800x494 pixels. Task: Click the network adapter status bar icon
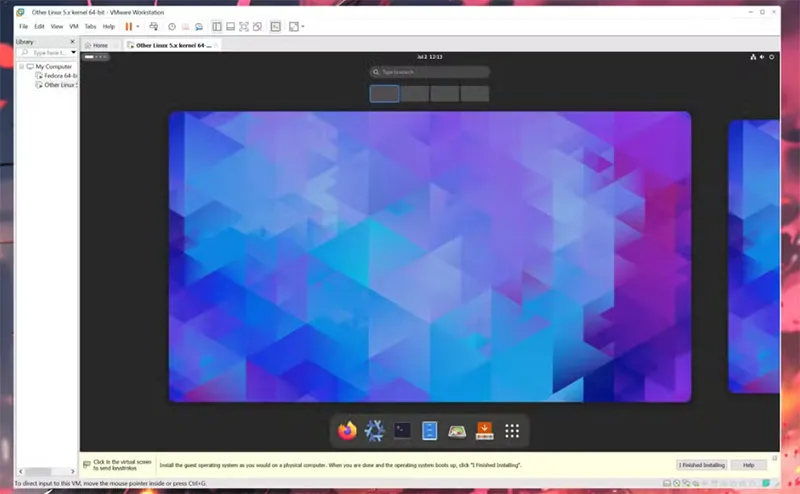pos(686,483)
